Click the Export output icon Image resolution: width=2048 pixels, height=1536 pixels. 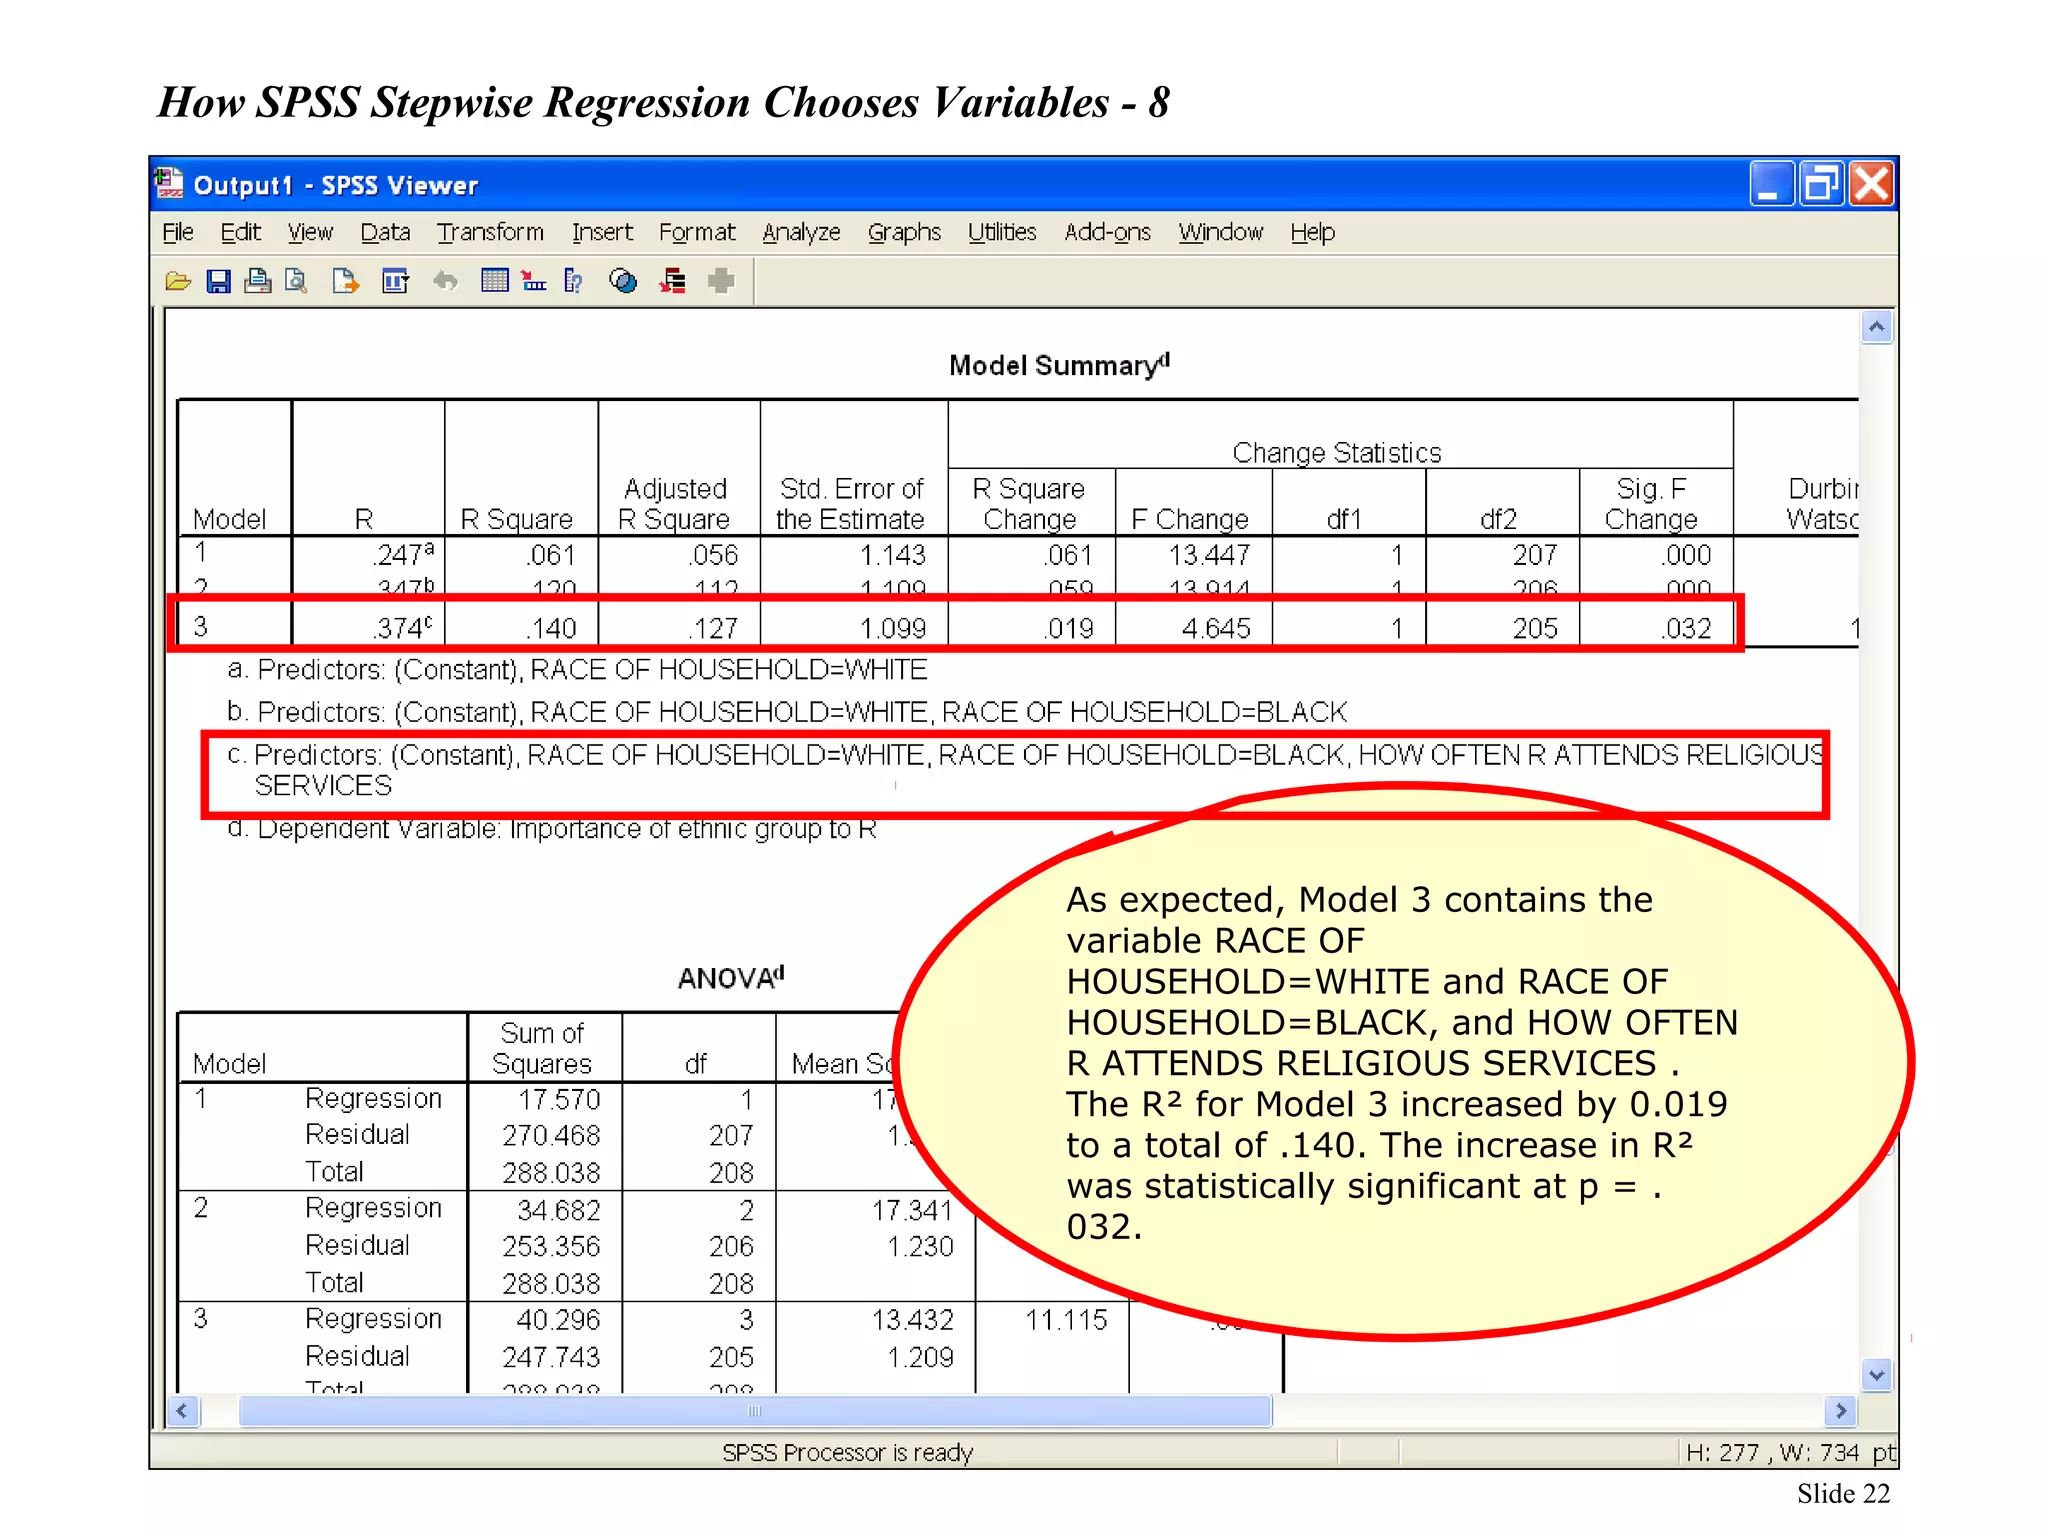click(346, 282)
